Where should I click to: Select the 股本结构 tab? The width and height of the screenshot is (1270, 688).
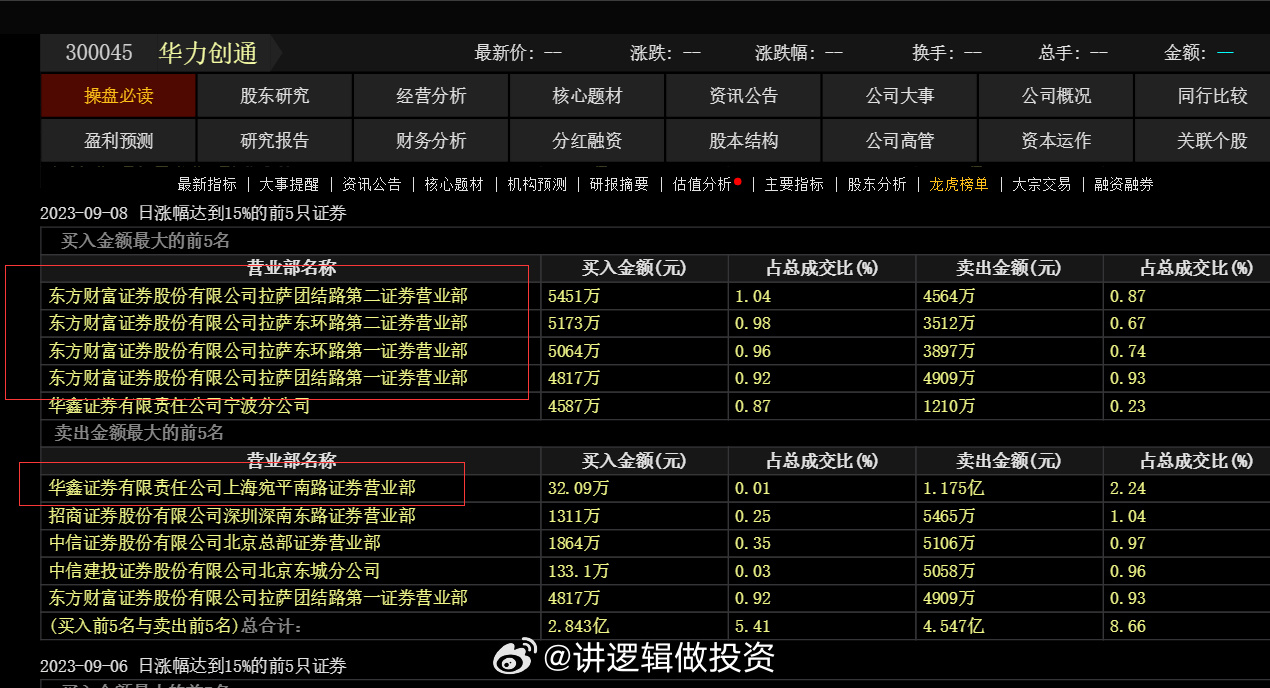(743, 141)
